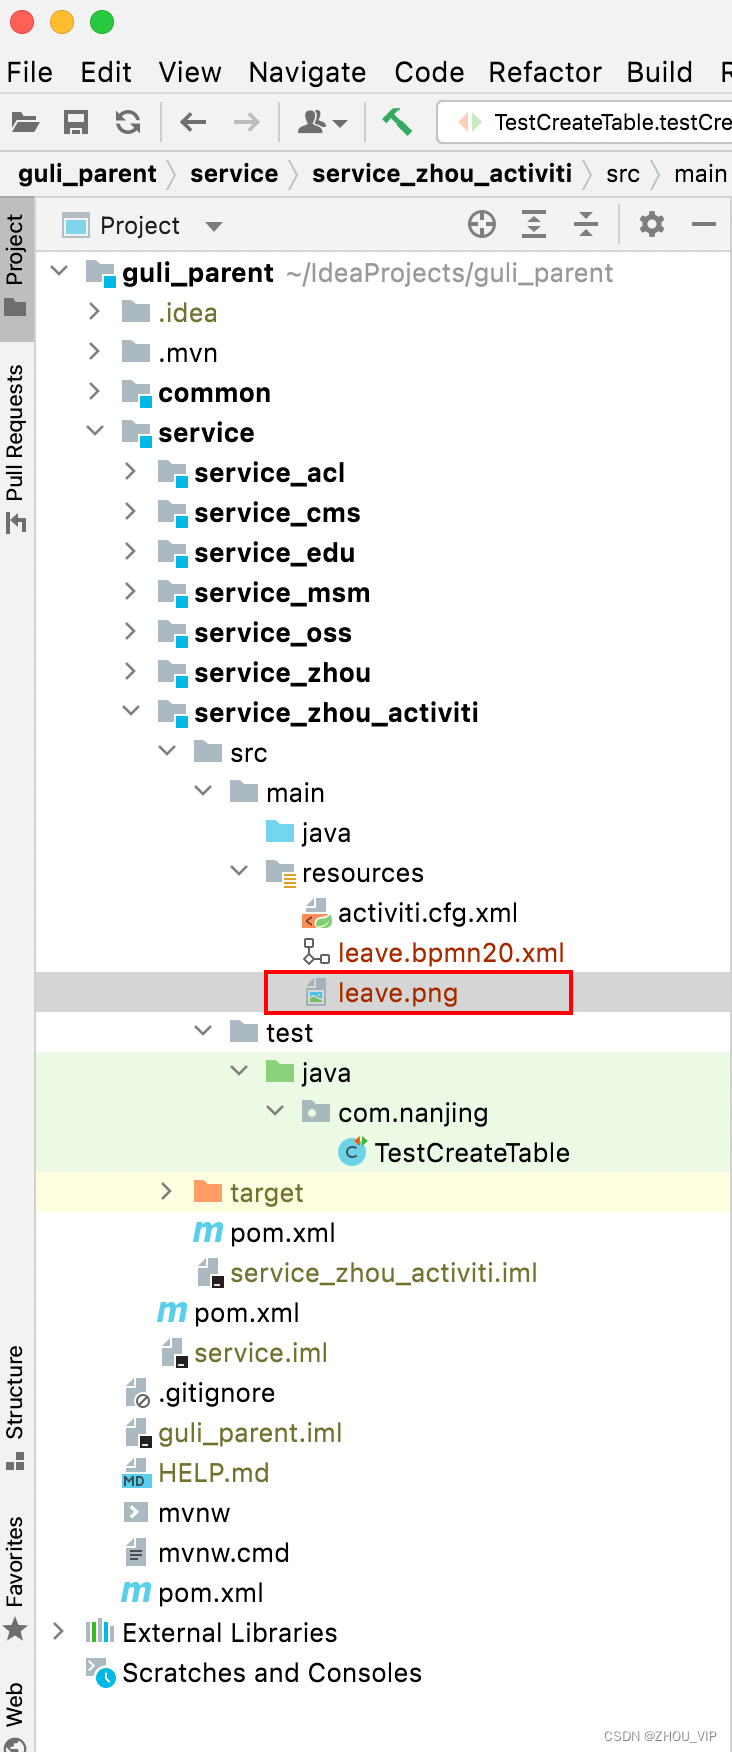Open the File menu
Screen dimensions: 732x1752
[x=30, y=72]
